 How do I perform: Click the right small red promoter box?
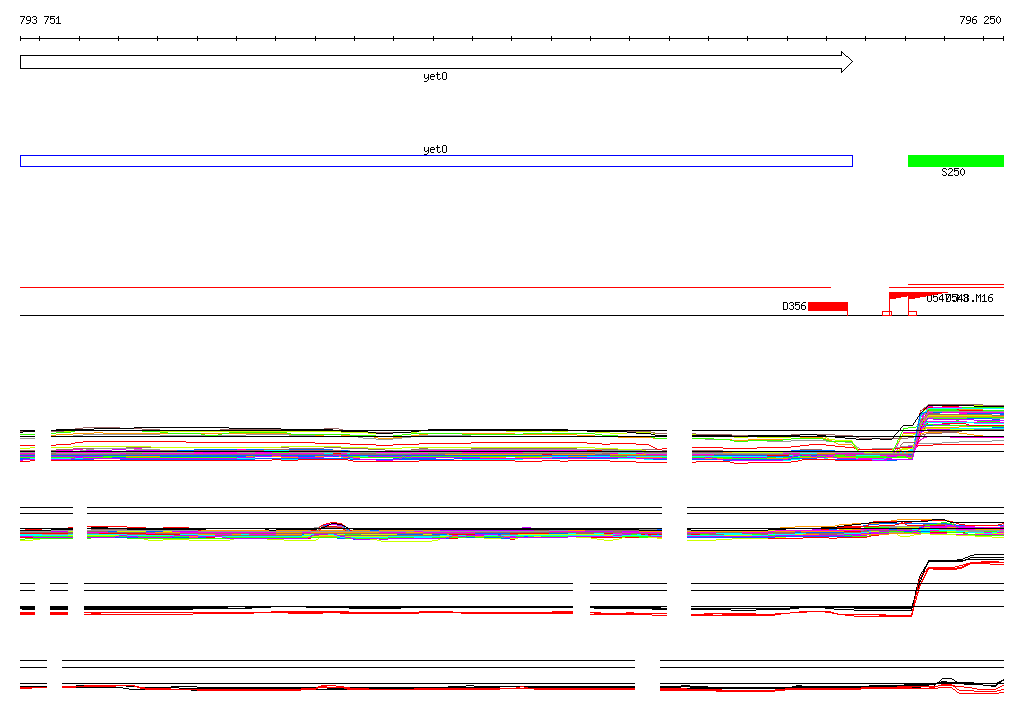(912, 314)
